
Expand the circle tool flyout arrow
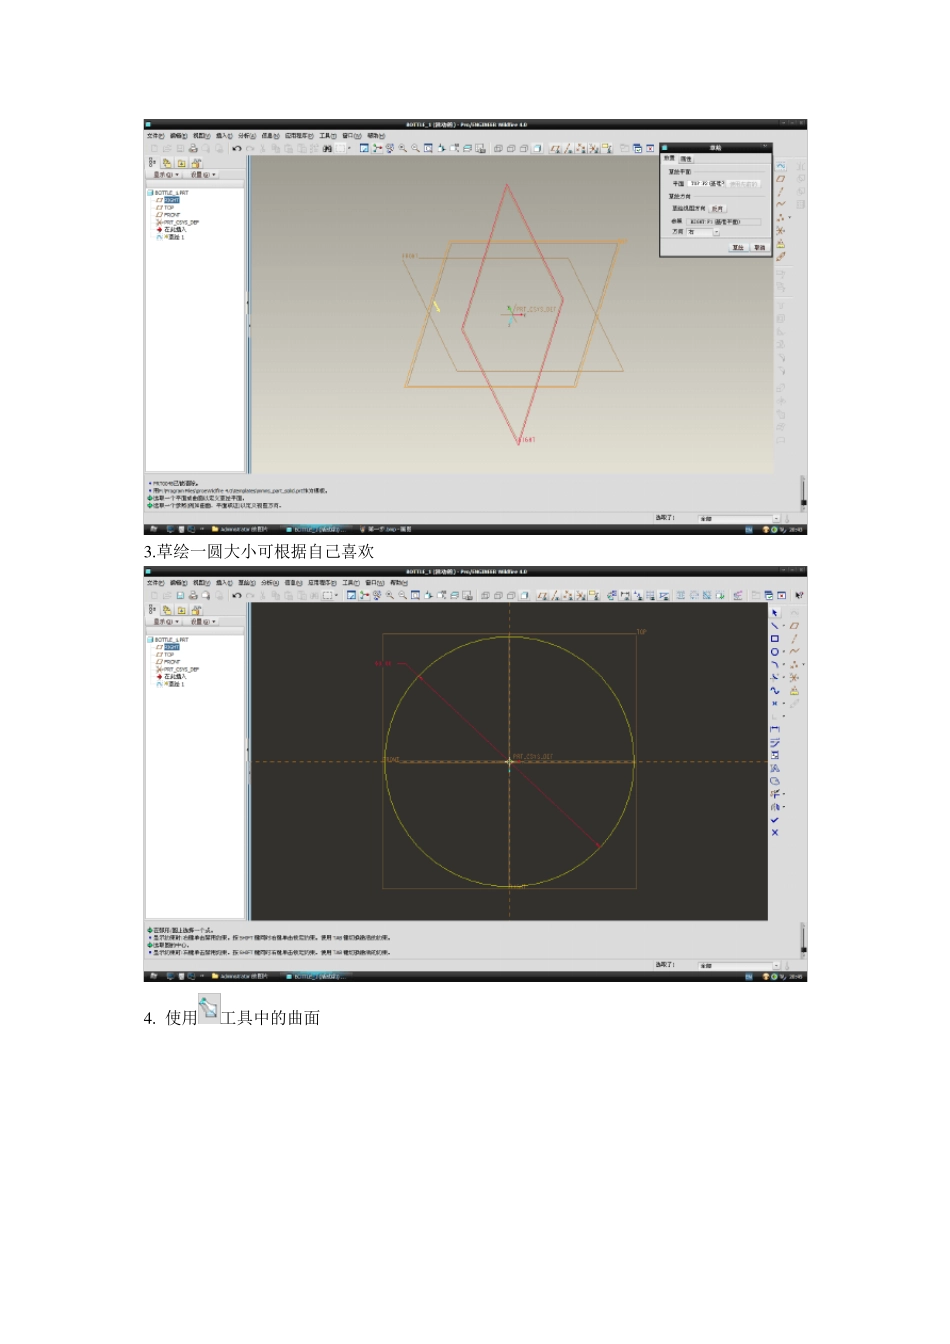pyautogui.click(x=784, y=651)
